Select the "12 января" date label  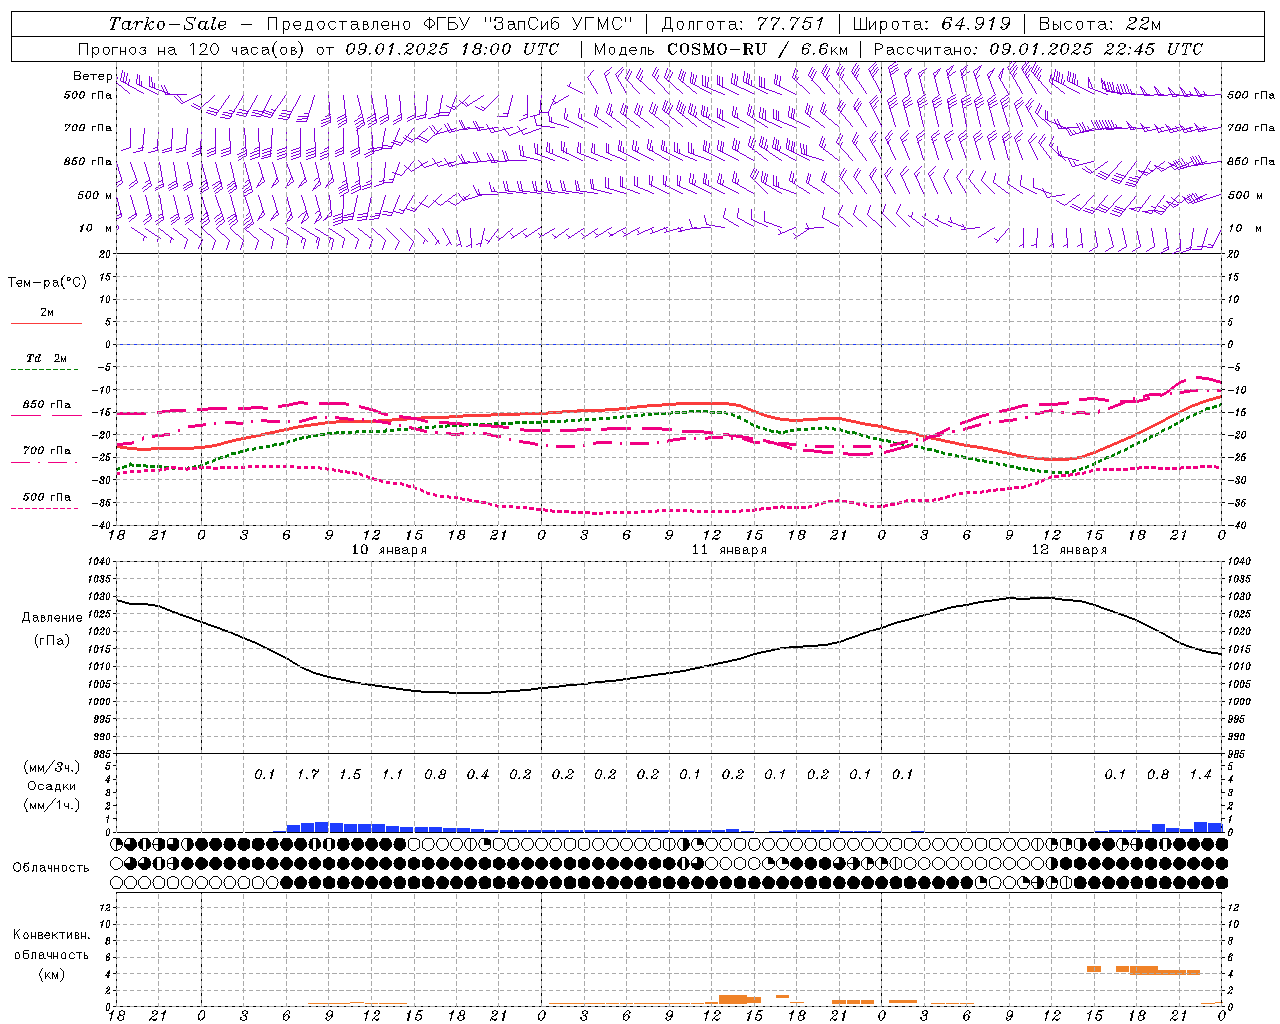pos(1069,550)
